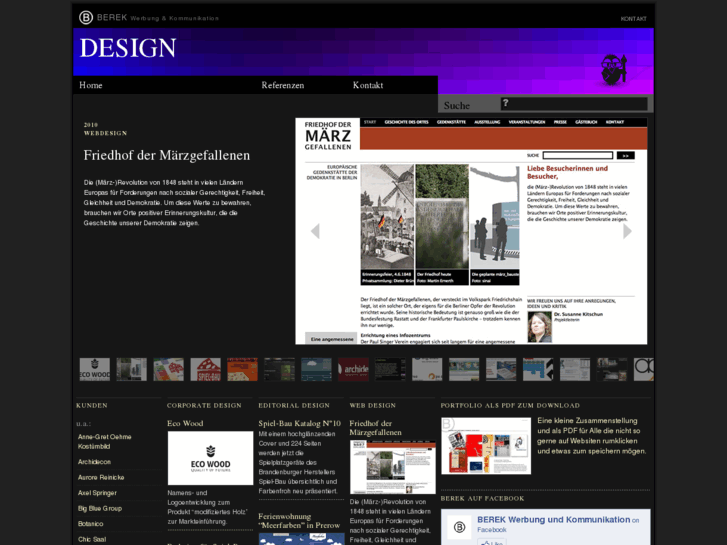Click the BEREK circled B logo

click(86, 18)
